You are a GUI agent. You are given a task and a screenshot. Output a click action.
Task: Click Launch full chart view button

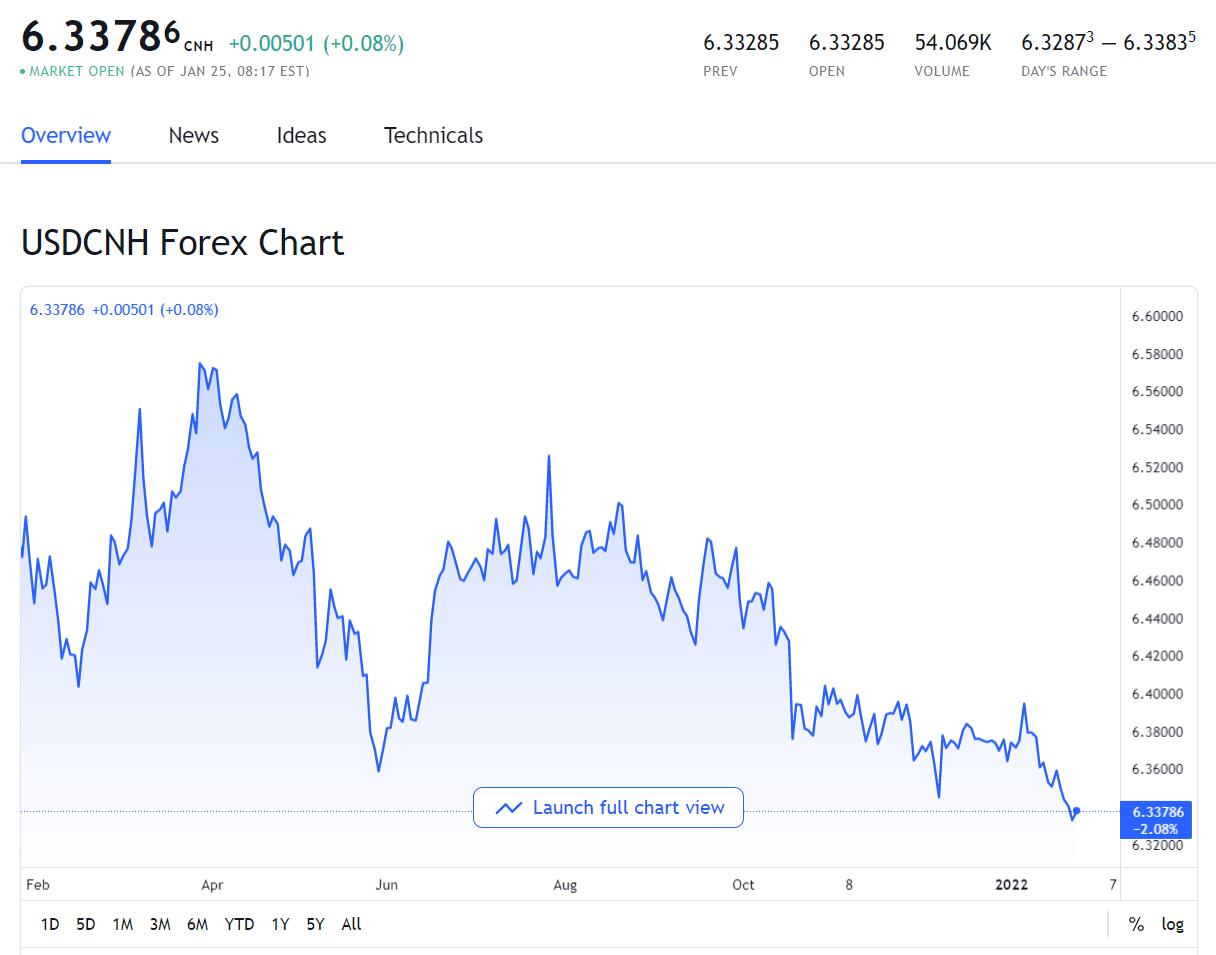pyautogui.click(x=608, y=808)
